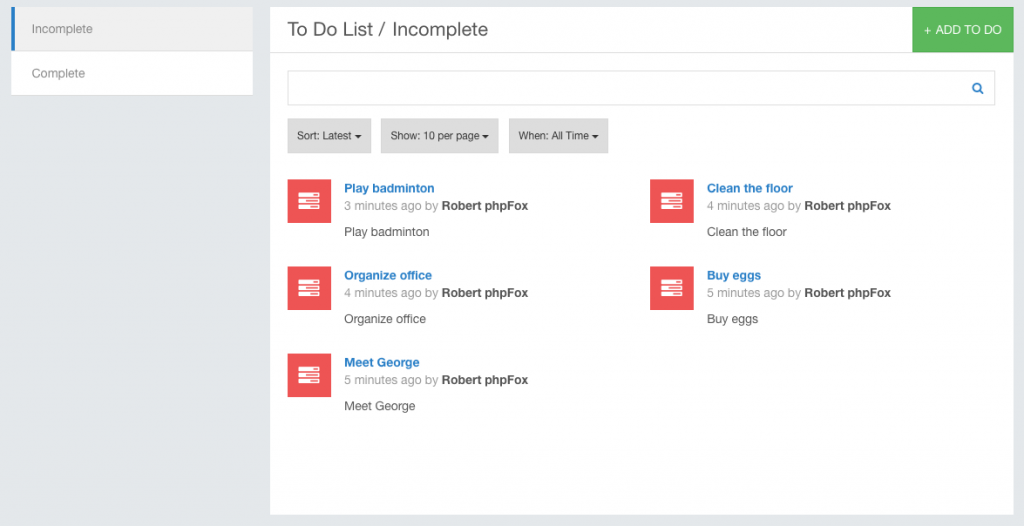The height and width of the screenshot is (526, 1024).
Task: Click the red icon beside Organize office
Action: tap(309, 288)
